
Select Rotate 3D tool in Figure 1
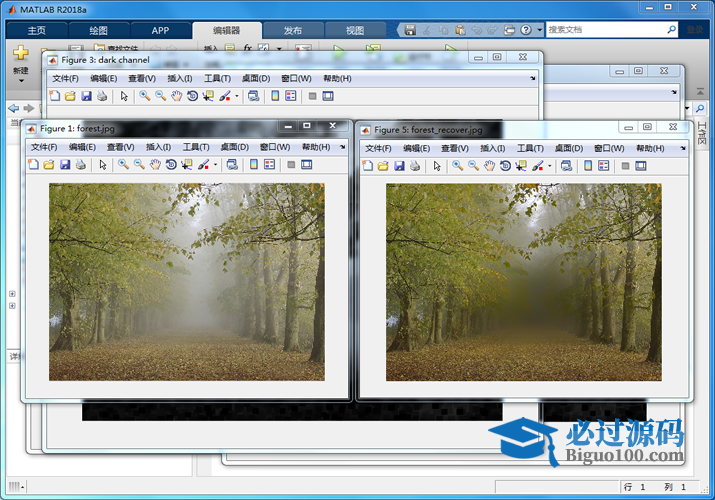[171, 165]
